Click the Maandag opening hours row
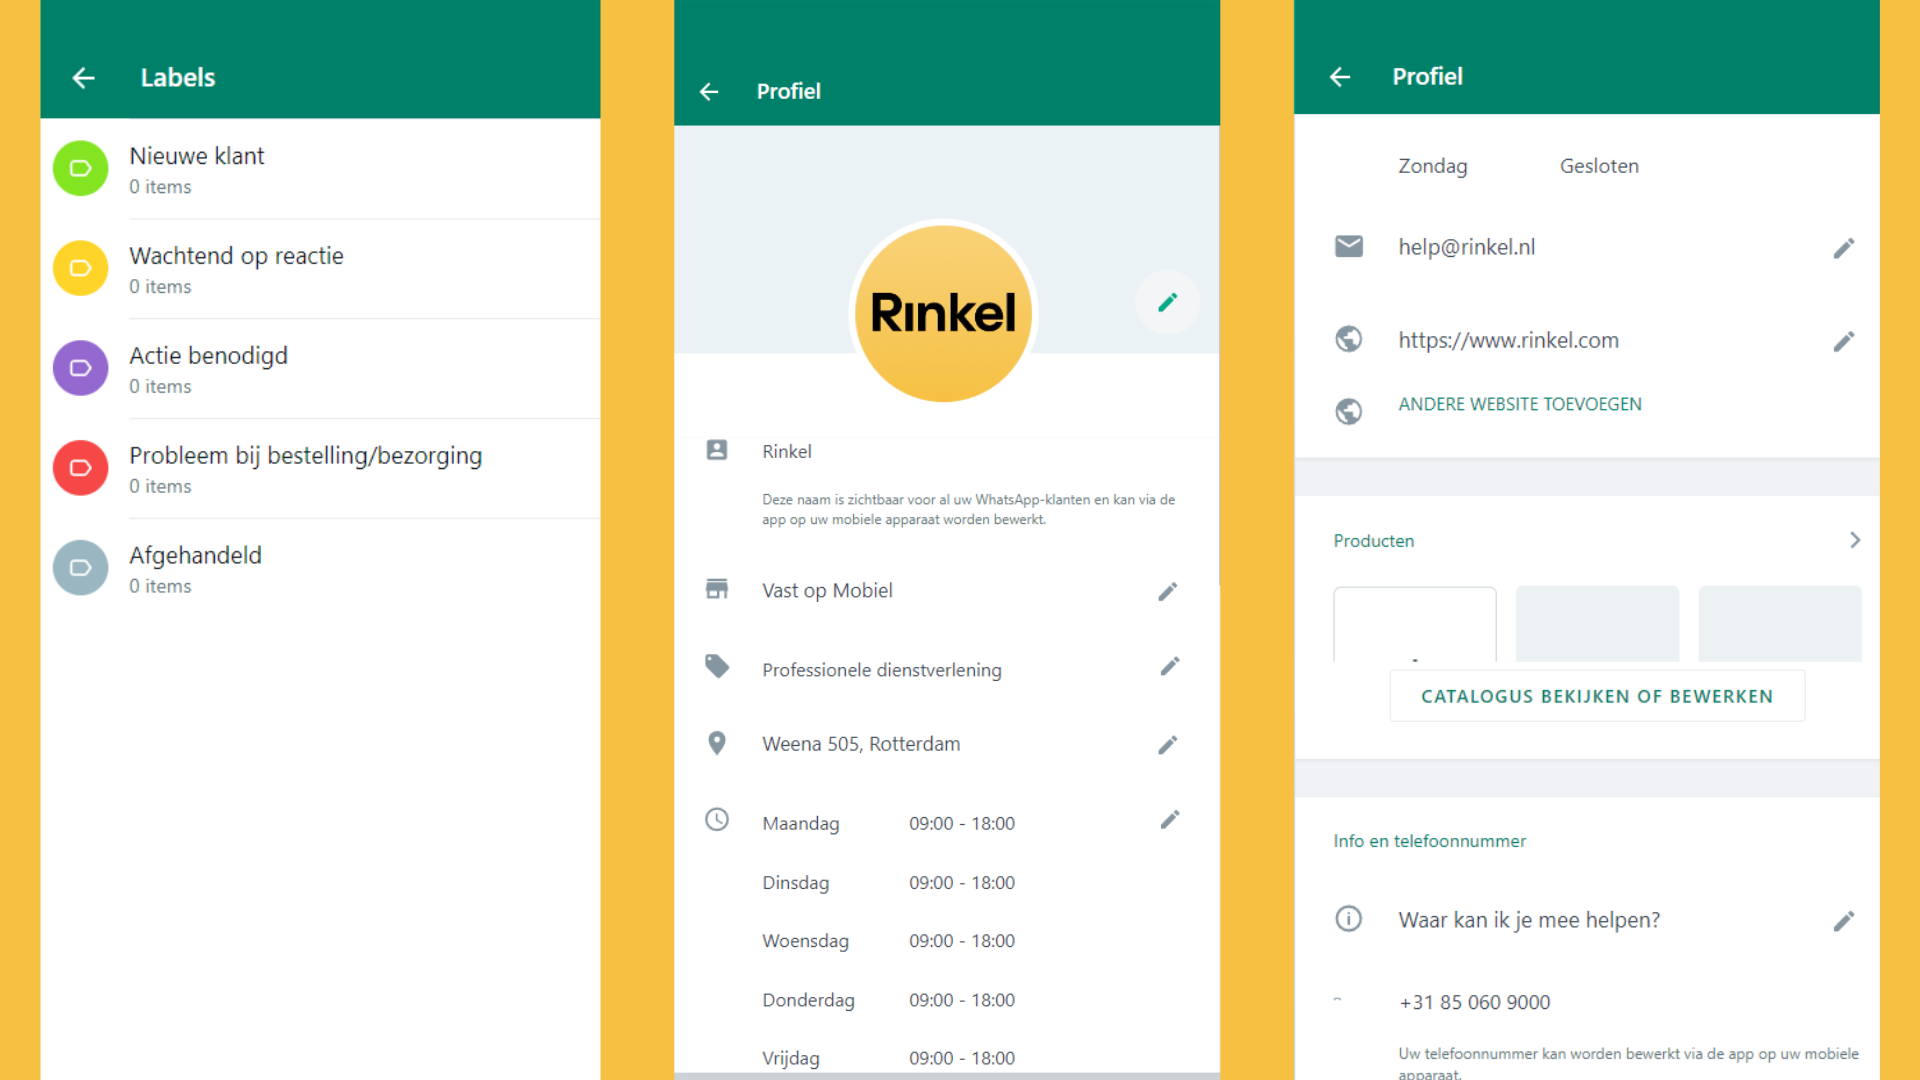Image resolution: width=1920 pixels, height=1080 pixels. 889,824
